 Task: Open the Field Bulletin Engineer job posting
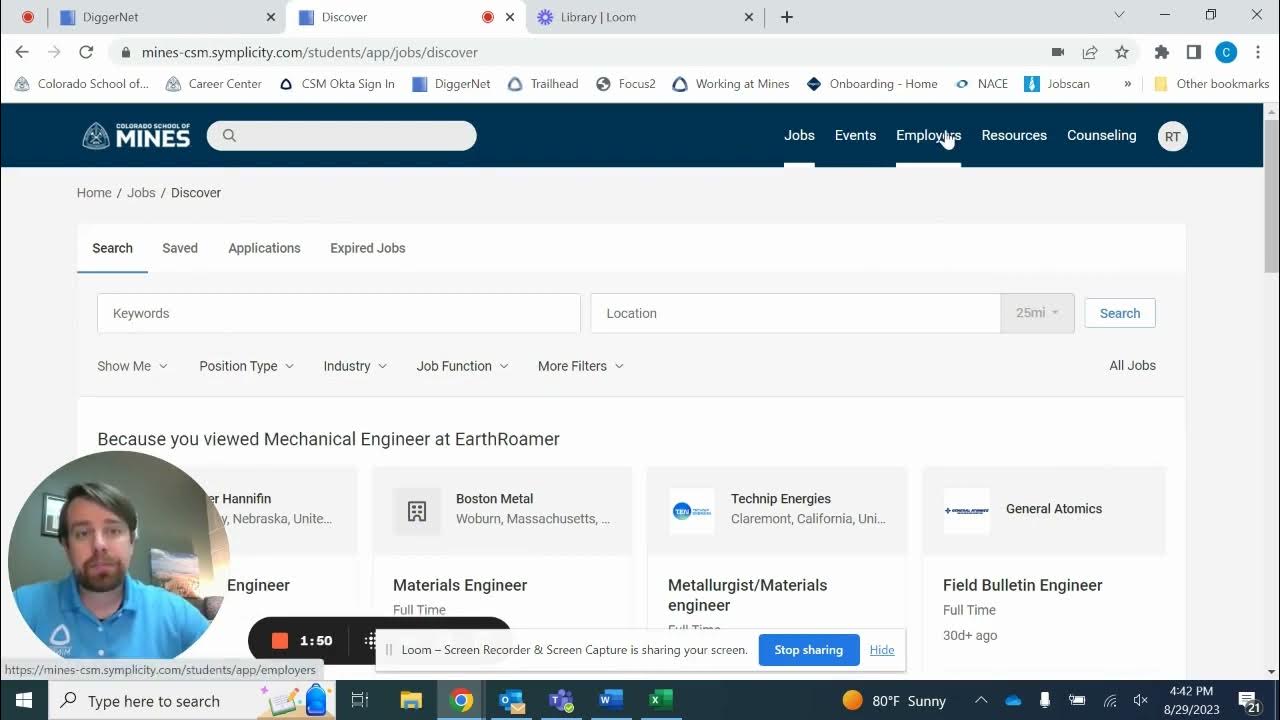(1022, 585)
